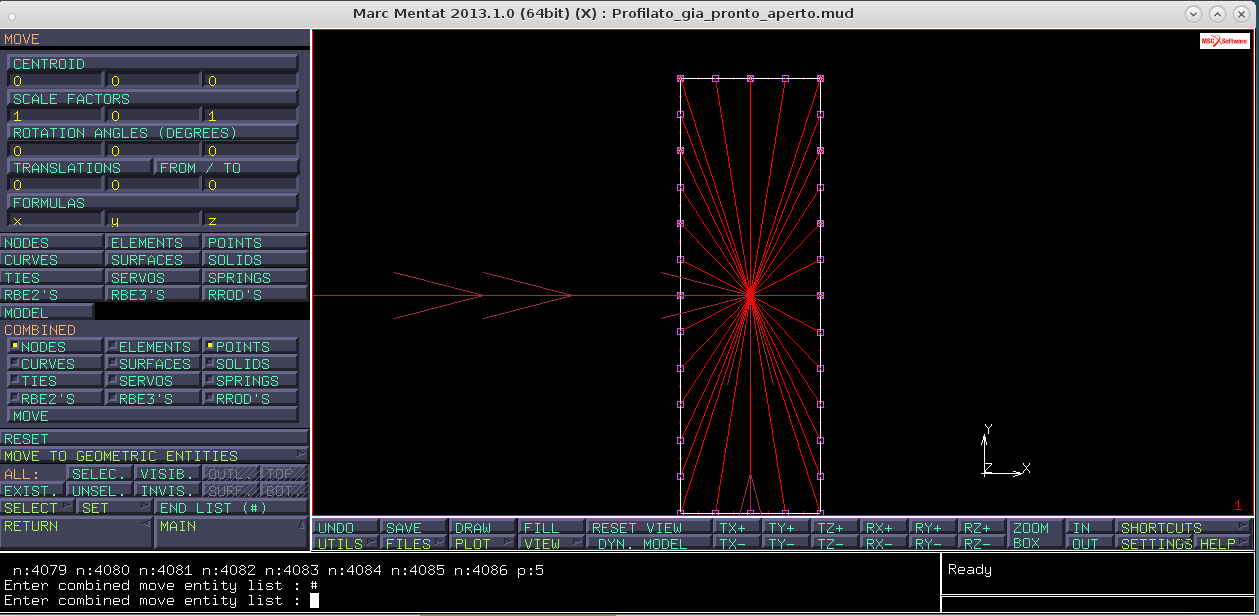Translate view with TX+ button
This screenshot has height=616, width=1259.
coord(738,527)
